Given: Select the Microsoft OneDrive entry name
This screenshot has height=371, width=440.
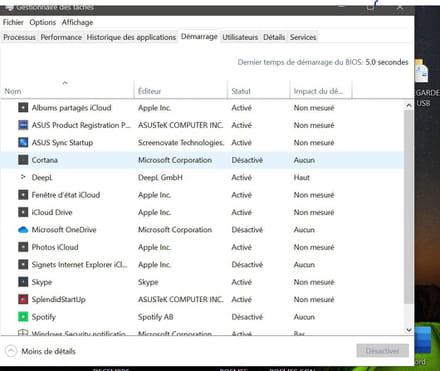Looking at the screenshot, I should tap(64, 230).
